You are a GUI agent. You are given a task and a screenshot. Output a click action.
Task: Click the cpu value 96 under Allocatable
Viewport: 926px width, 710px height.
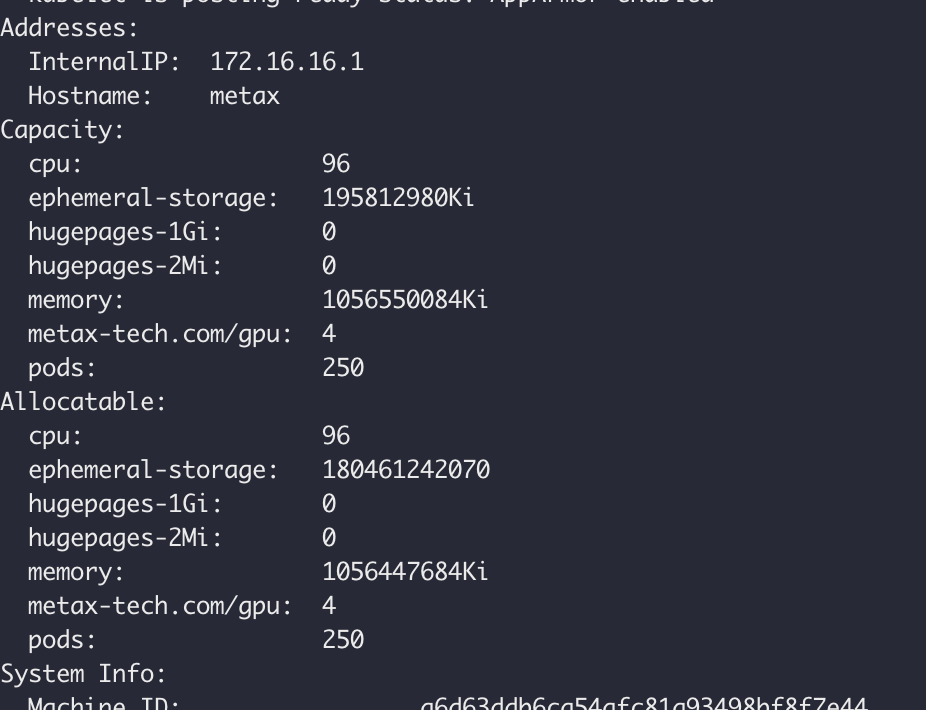coord(336,436)
